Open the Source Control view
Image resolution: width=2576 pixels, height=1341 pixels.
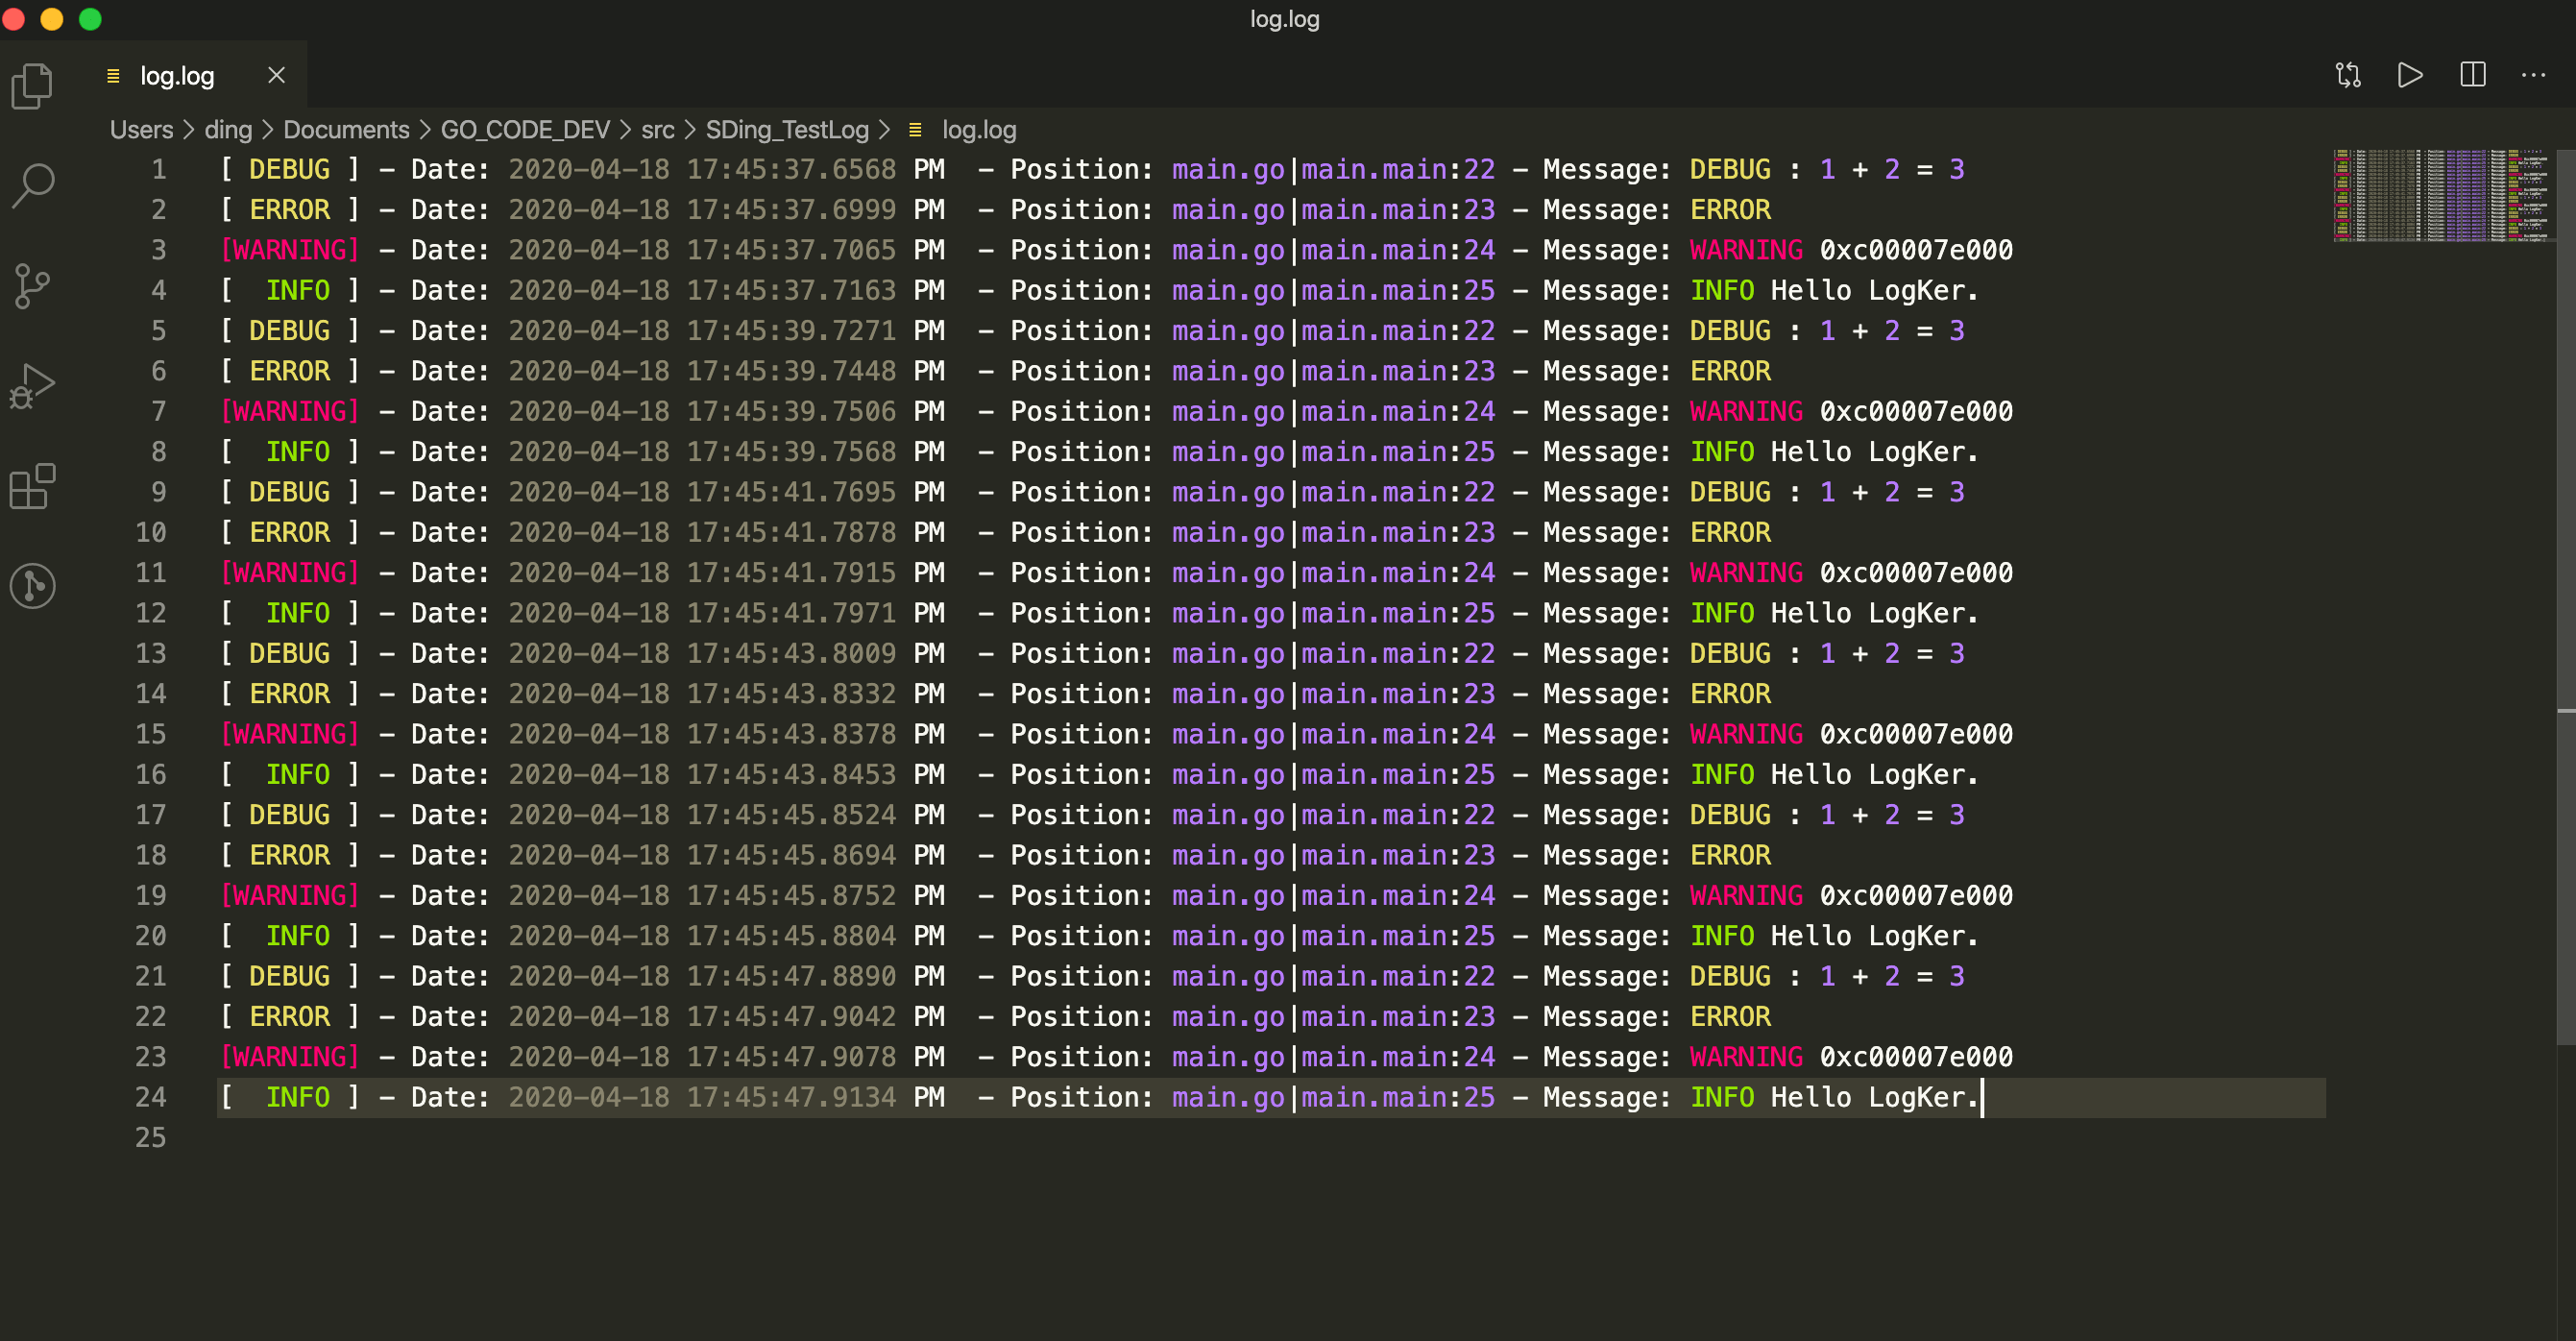click(32, 286)
